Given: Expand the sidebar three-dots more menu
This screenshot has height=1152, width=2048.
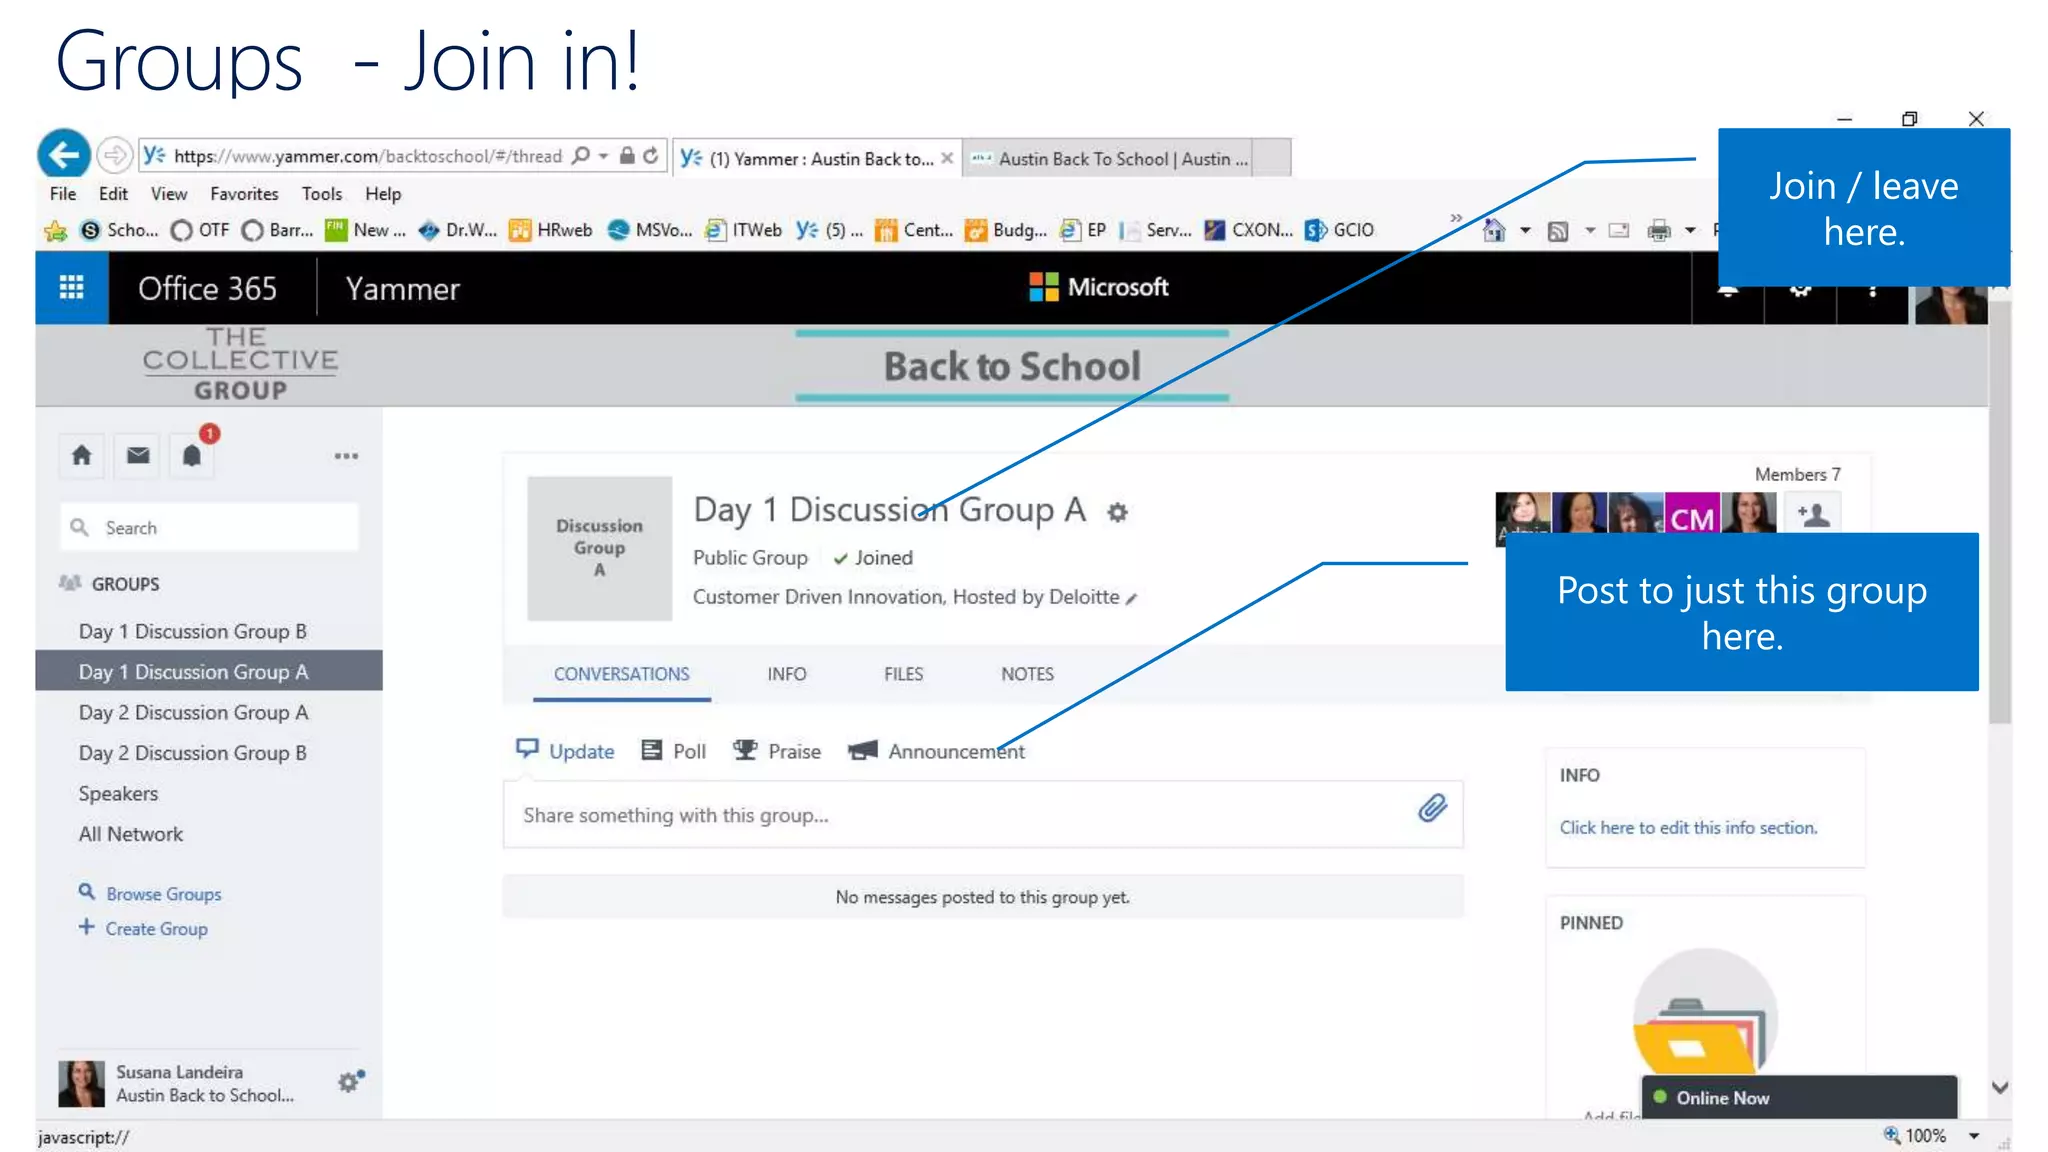Looking at the screenshot, I should point(346,456).
